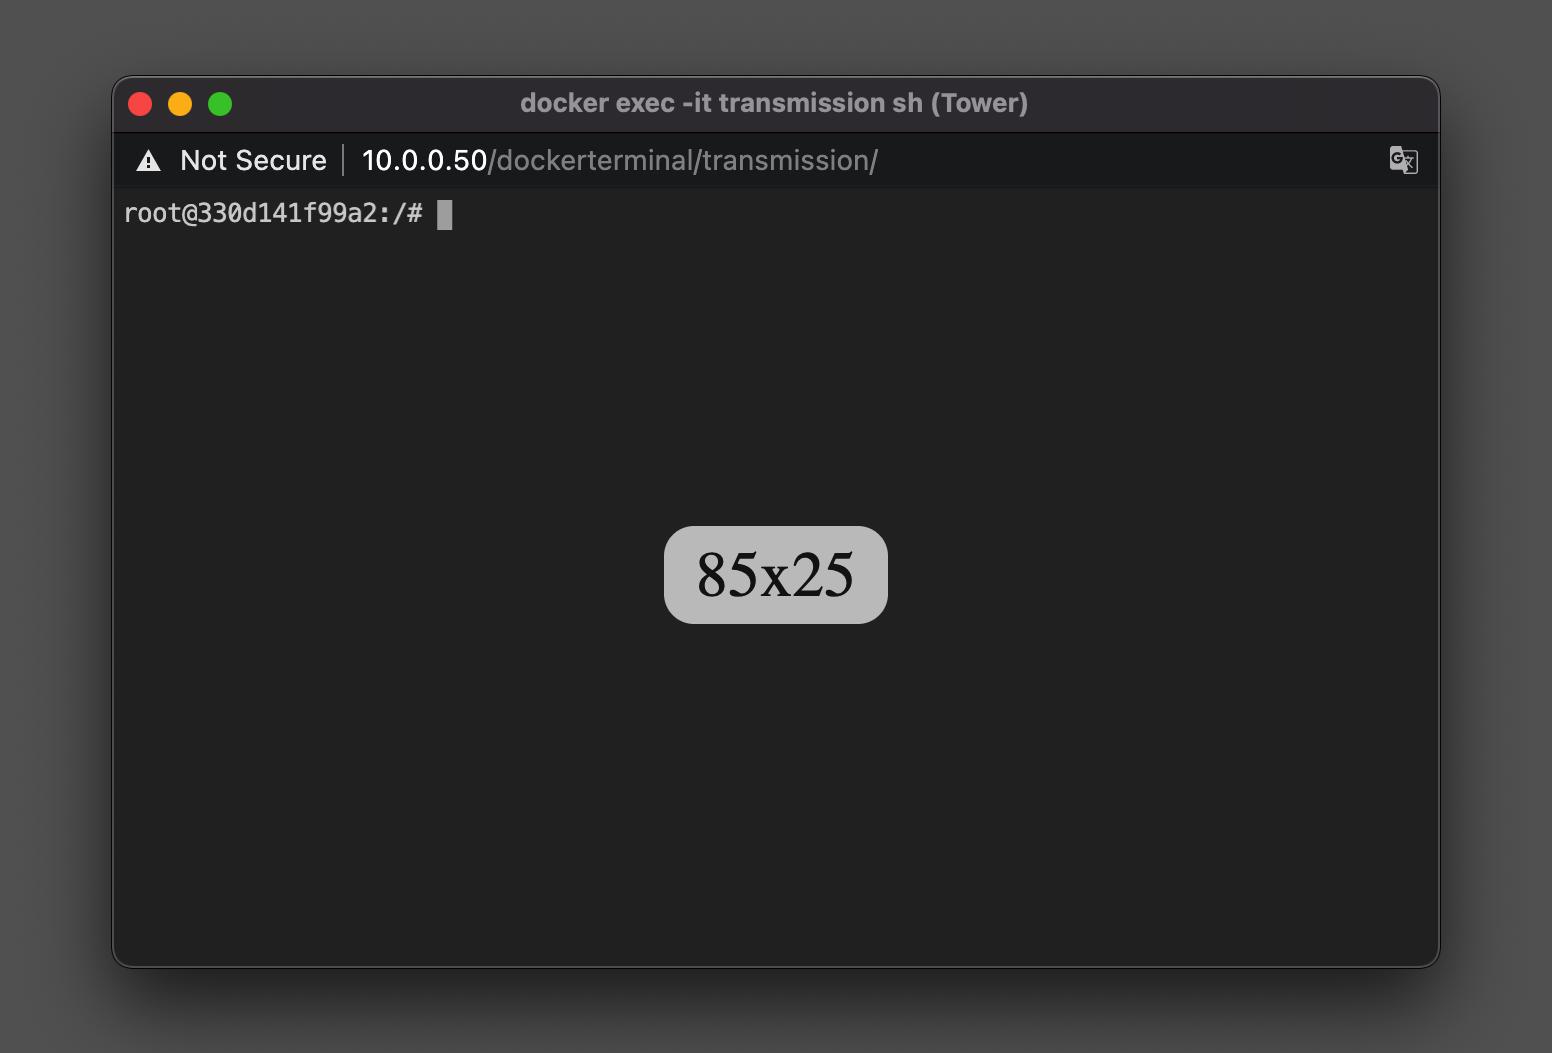Click the 85x25 terminal size overlay
Image resolution: width=1552 pixels, height=1053 pixels.
pos(776,575)
